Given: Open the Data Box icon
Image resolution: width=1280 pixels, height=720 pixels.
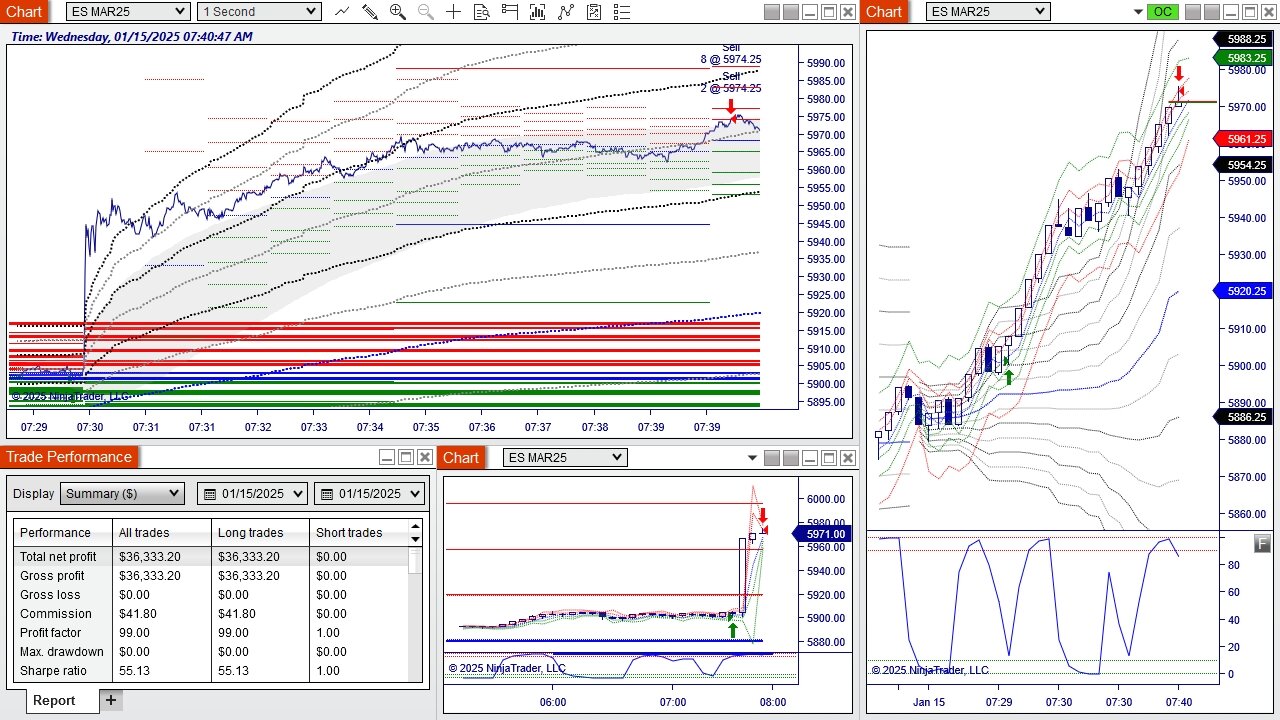Looking at the screenshot, I should (x=482, y=12).
